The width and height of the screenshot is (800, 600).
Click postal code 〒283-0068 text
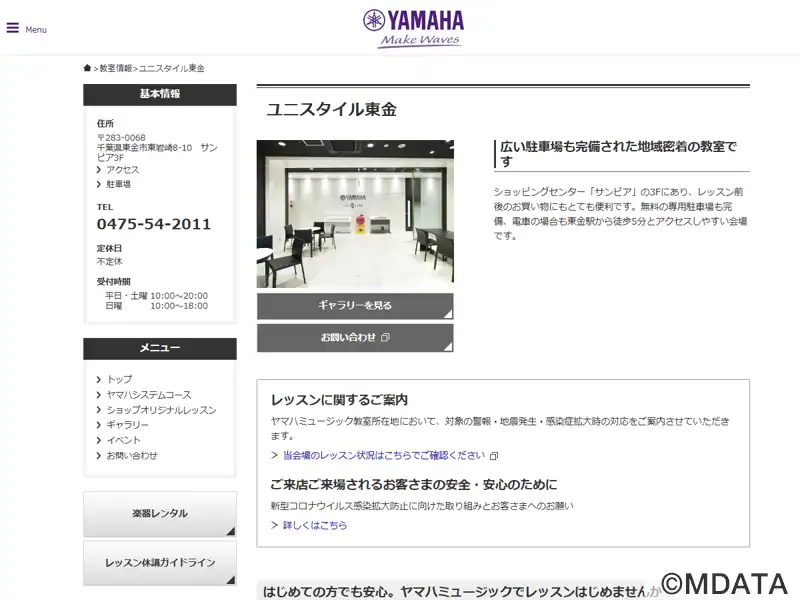click(x=121, y=138)
